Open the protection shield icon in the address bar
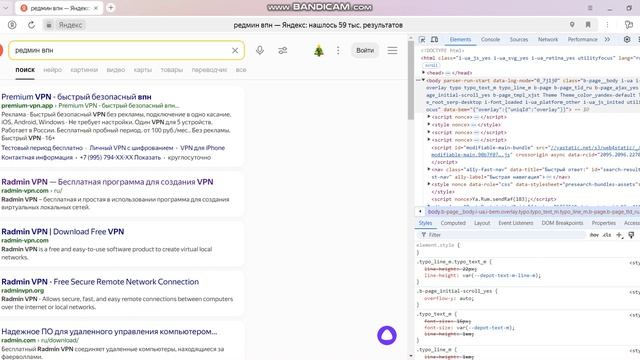The width and height of the screenshot is (640, 360). (12, 25)
